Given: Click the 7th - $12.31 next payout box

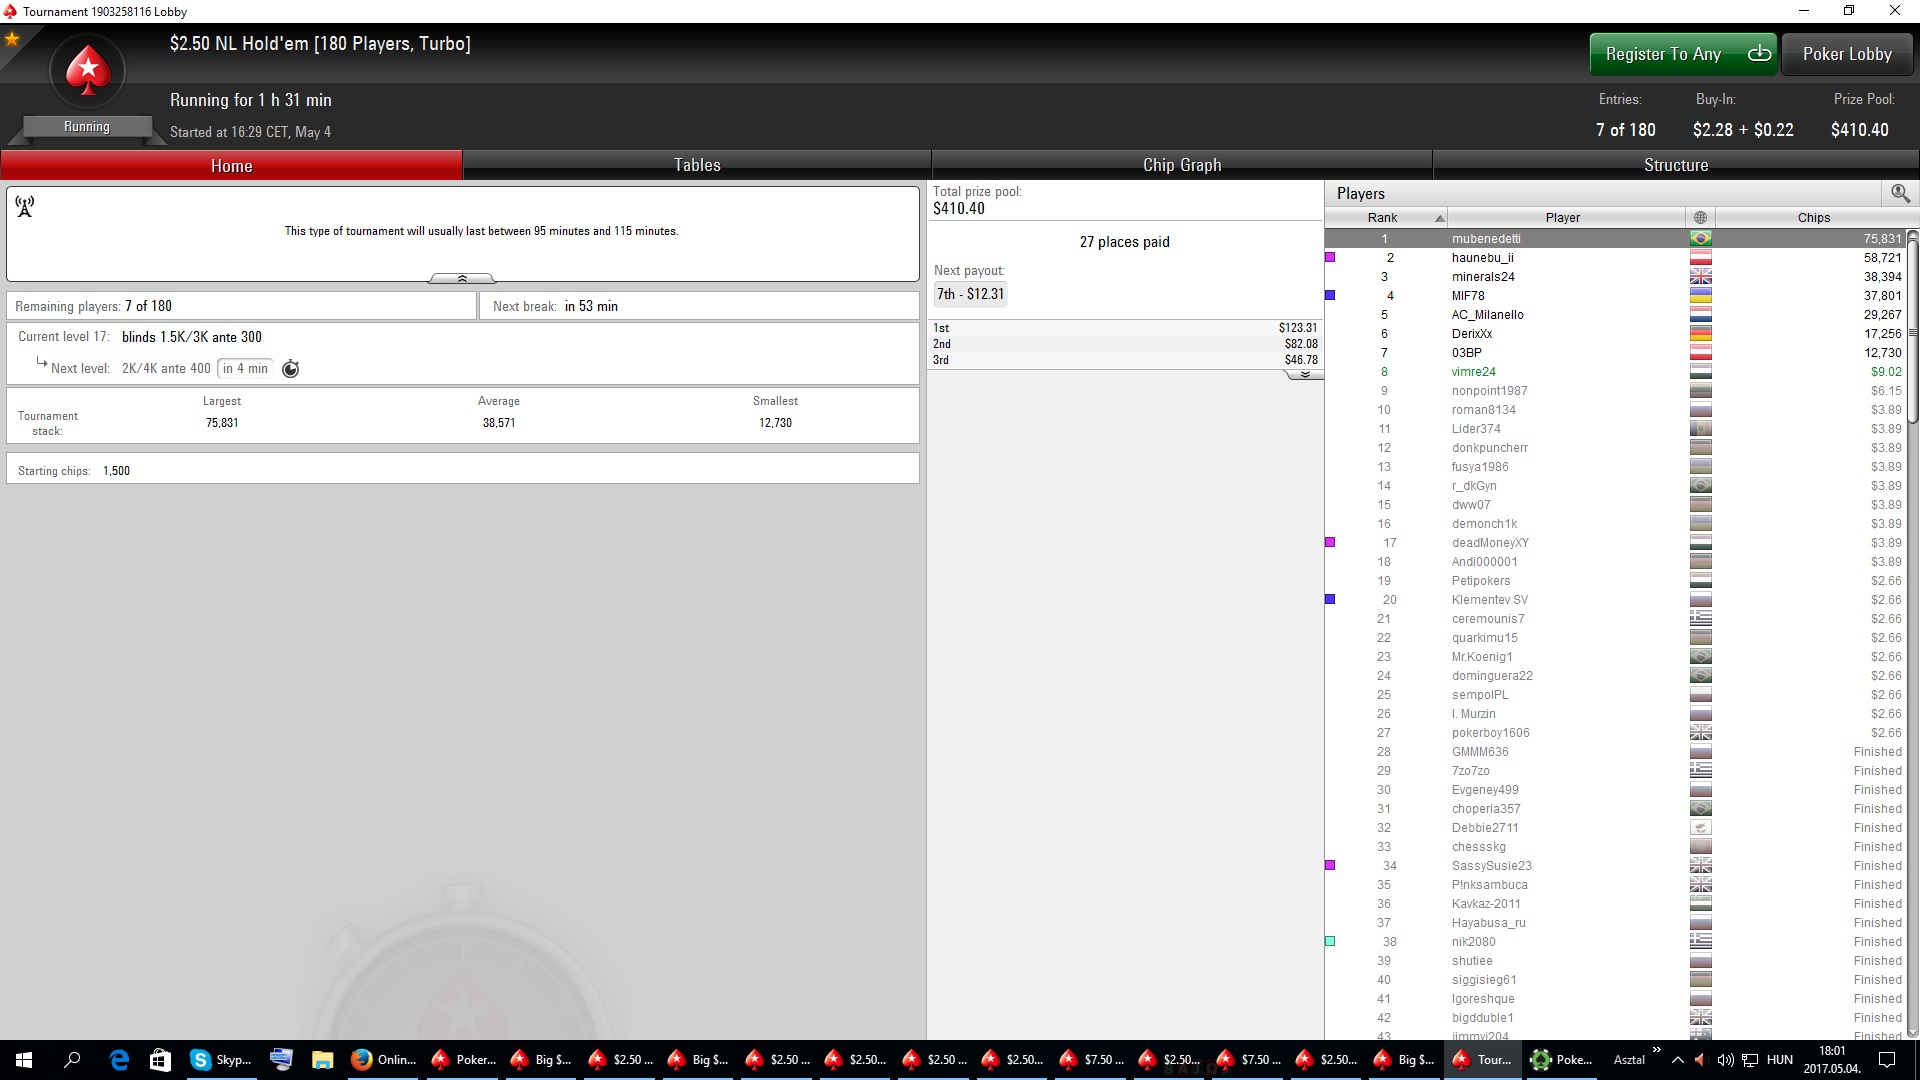Looking at the screenshot, I should (970, 294).
